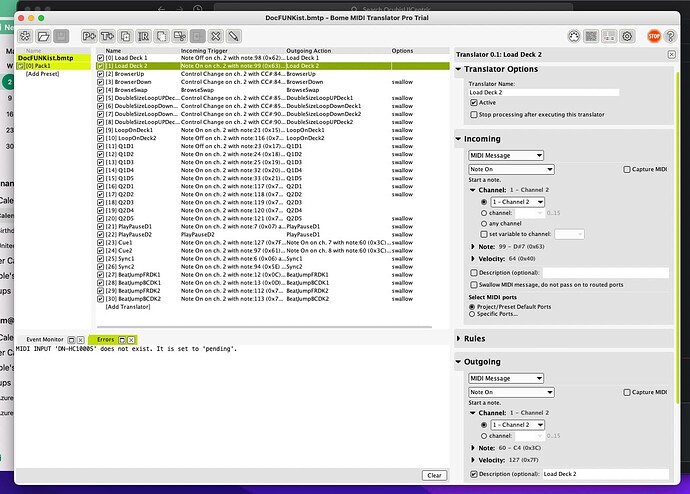Undock the Errors panel icon
Image resolution: width=690 pixels, height=494 pixels.
[x=122, y=340]
